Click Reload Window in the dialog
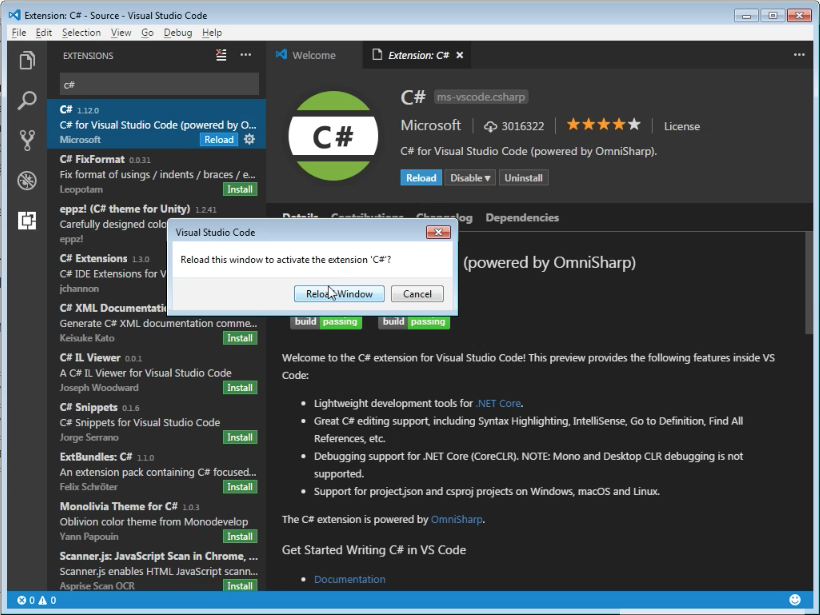This screenshot has height=615, width=820. pos(339,294)
